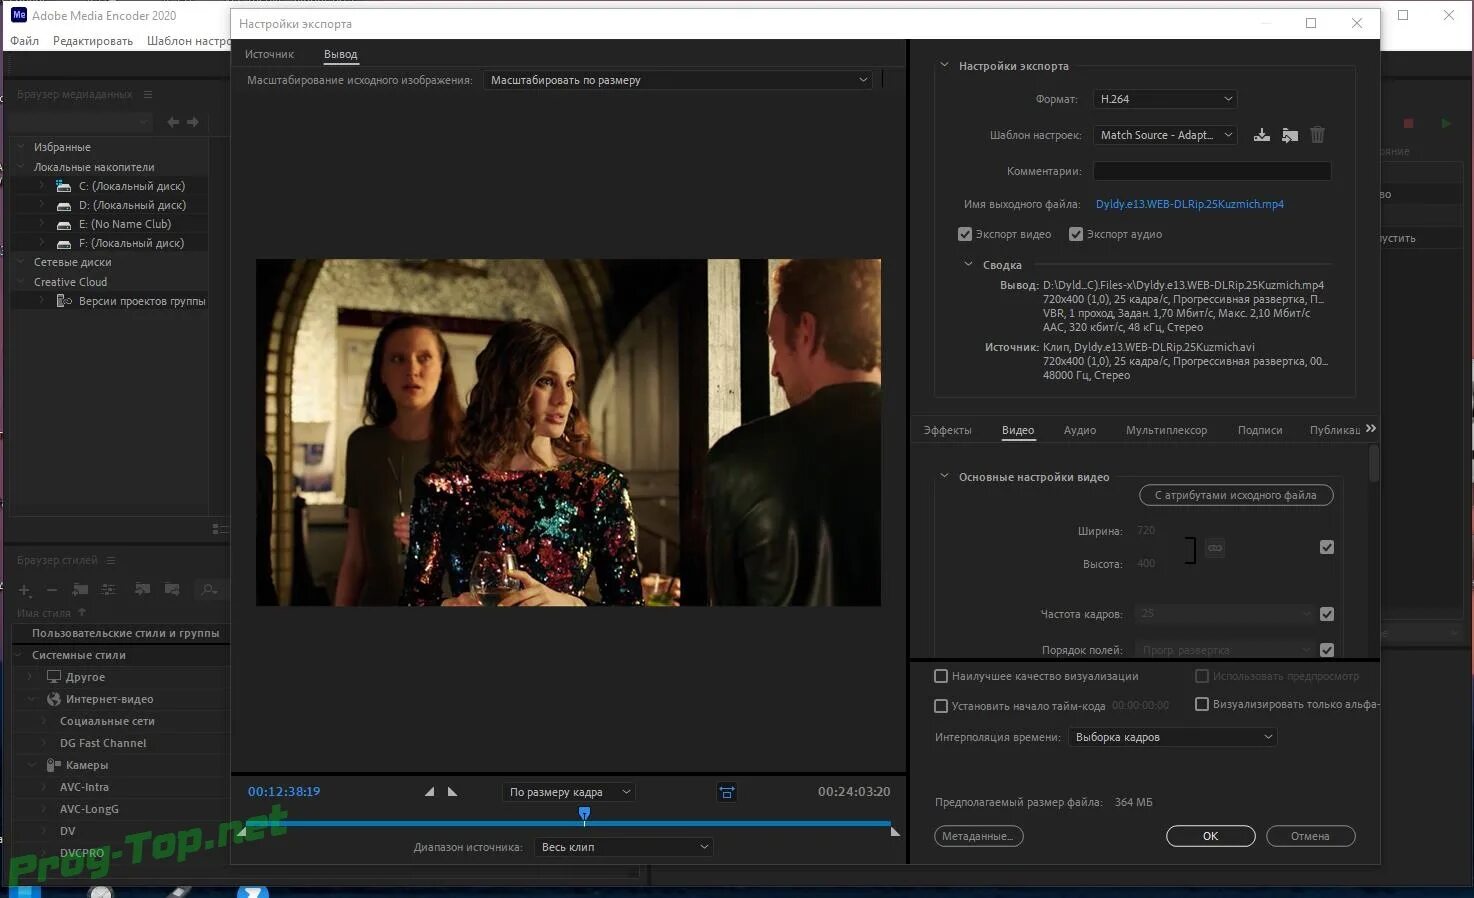Click the width-height link constrain icon
1474x898 pixels.
pos(1215,548)
